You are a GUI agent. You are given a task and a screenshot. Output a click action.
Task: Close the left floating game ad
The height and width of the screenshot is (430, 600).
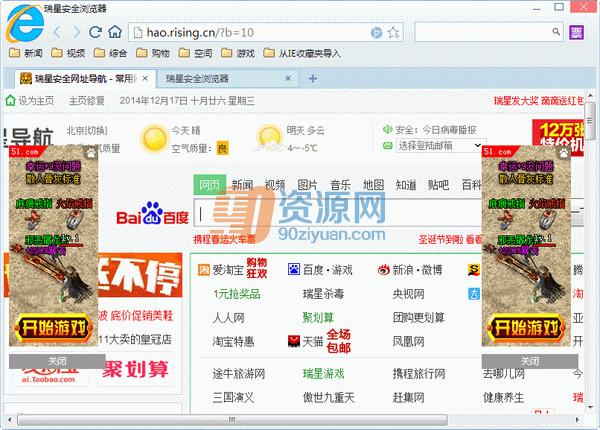pyautogui.click(x=57, y=361)
